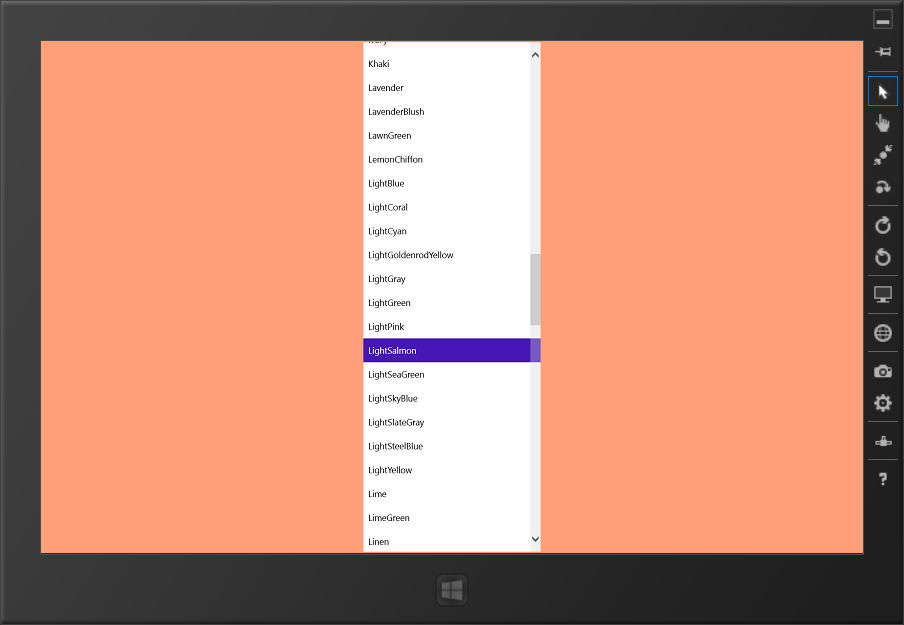
Task: Pick LightSteelBlue from the list
Action: (446, 446)
